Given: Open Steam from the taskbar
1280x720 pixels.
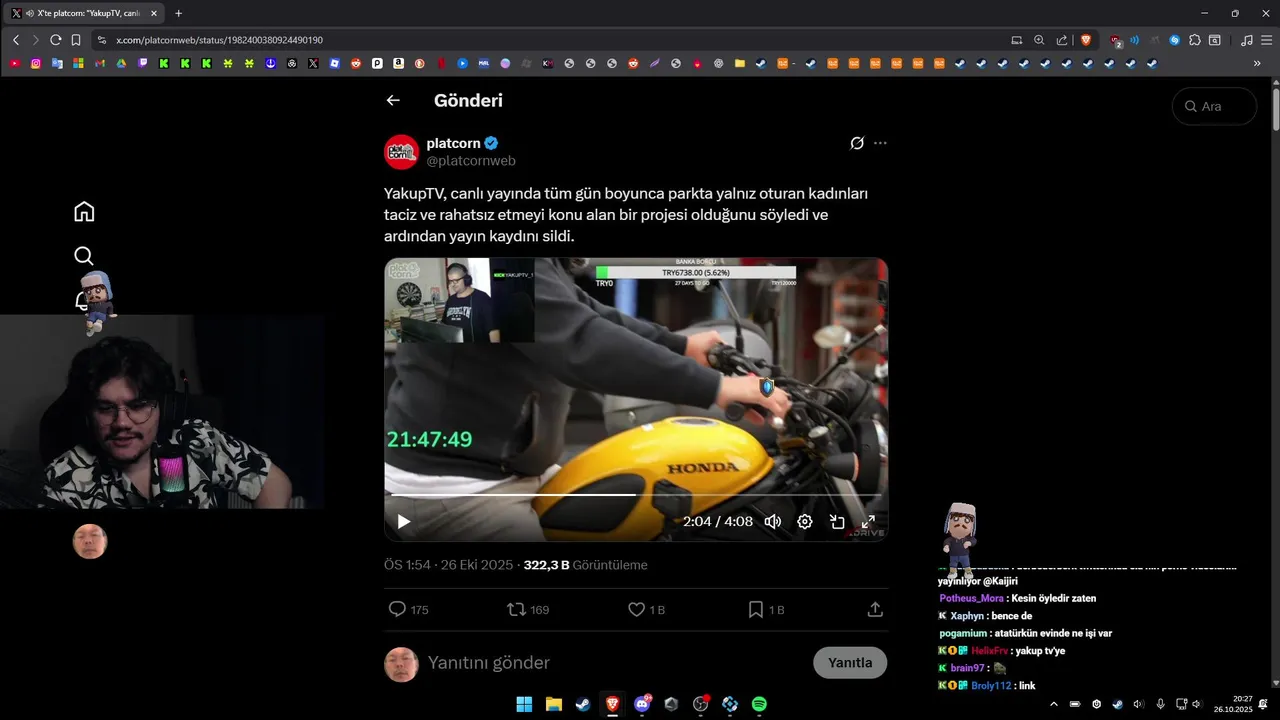Looking at the screenshot, I should click(x=582, y=704).
